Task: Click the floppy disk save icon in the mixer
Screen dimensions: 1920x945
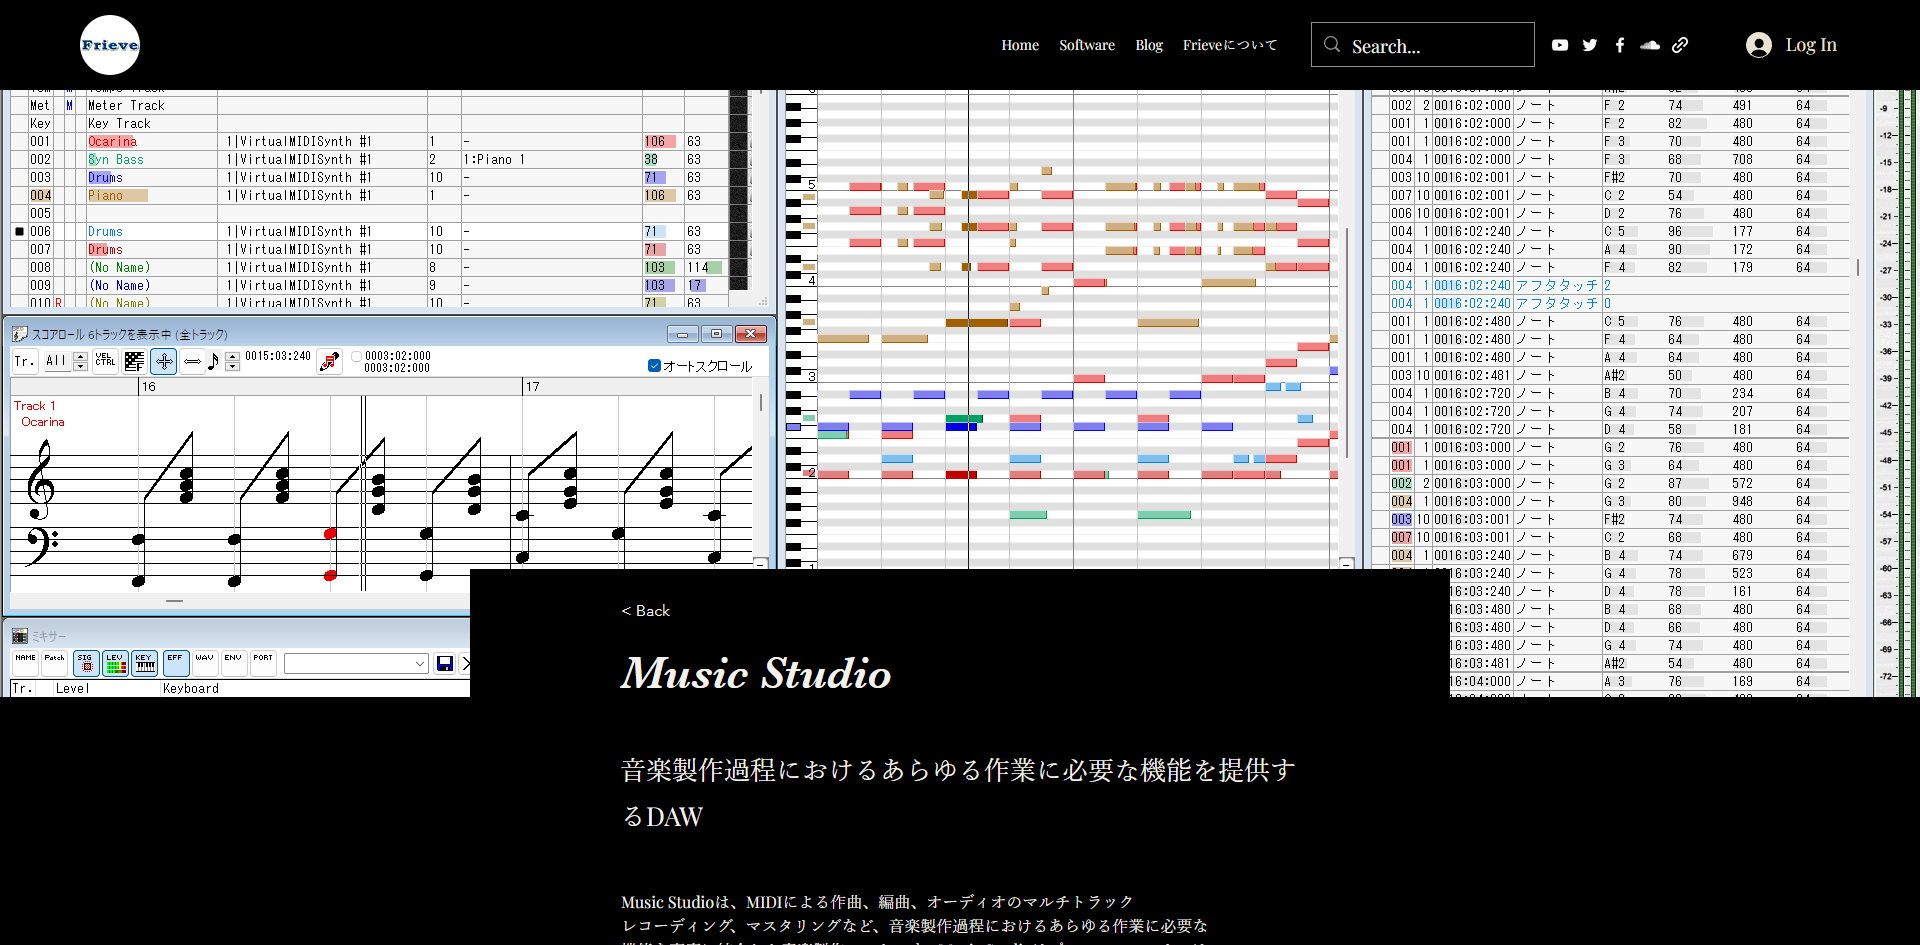Action: tap(445, 663)
